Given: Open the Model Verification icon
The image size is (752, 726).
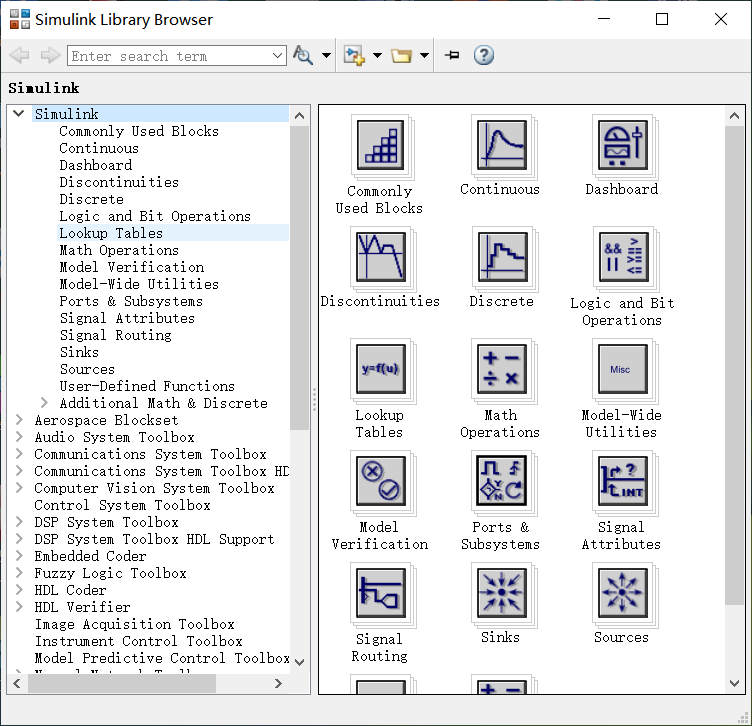Looking at the screenshot, I should point(380,482).
